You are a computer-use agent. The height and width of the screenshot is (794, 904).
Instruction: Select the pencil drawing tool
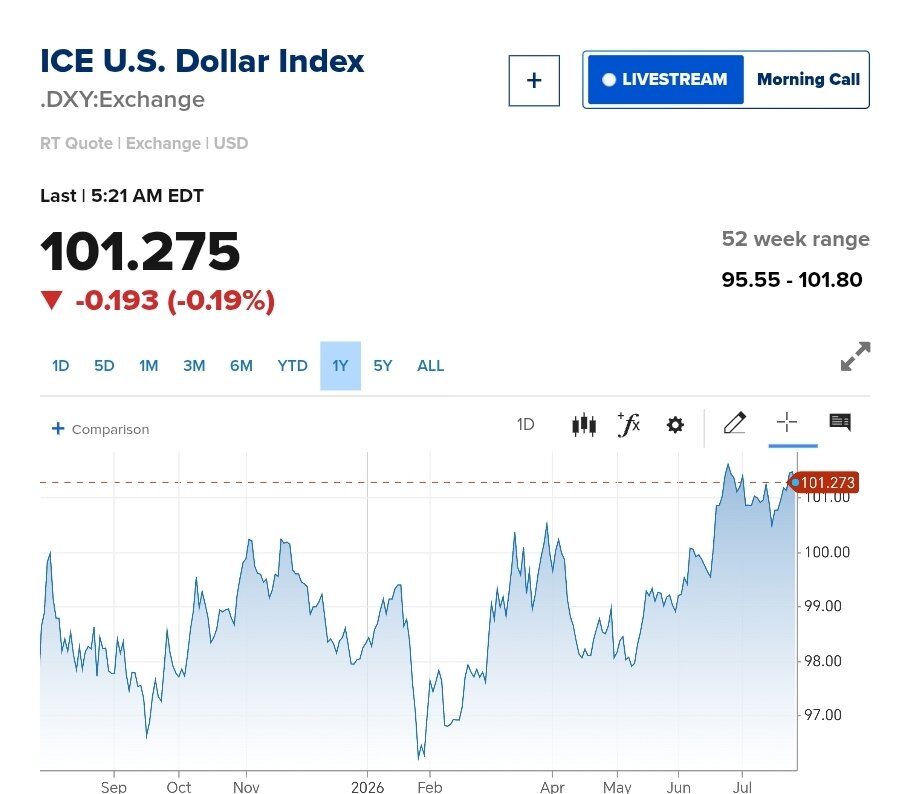(x=734, y=423)
